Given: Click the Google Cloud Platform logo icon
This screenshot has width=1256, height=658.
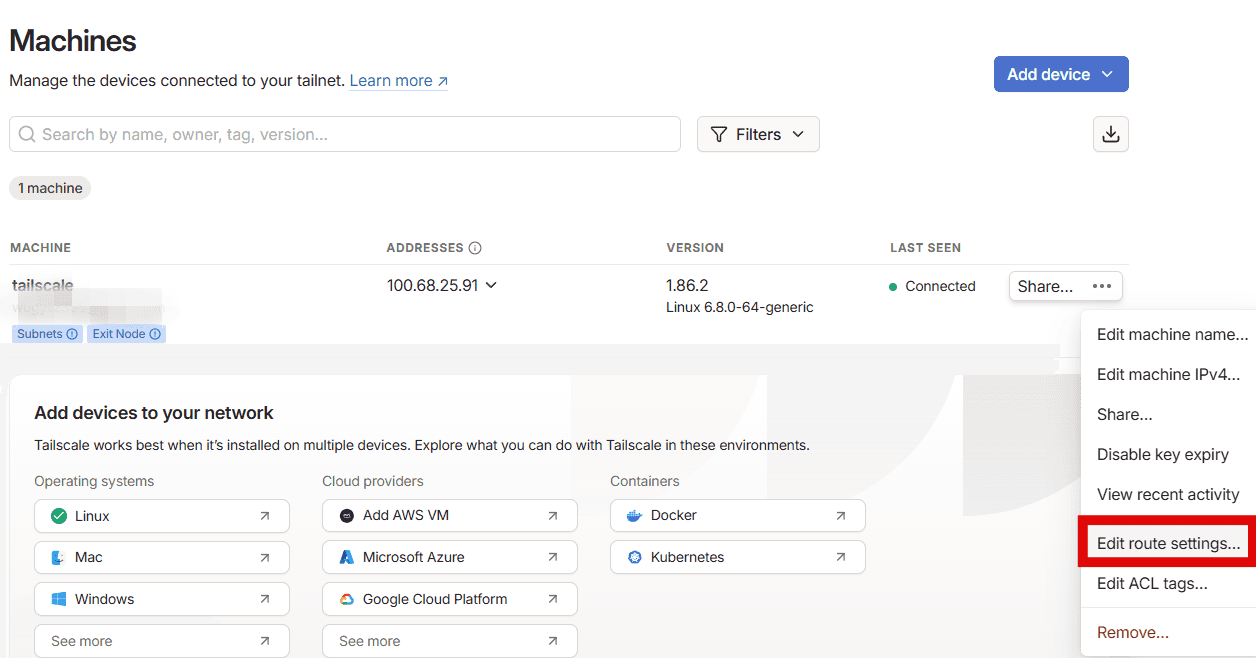Looking at the screenshot, I should [347, 599].
